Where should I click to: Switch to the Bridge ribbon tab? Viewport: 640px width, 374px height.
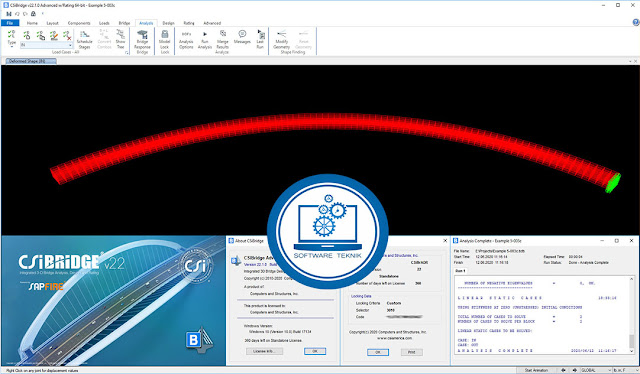pos(124,23)
